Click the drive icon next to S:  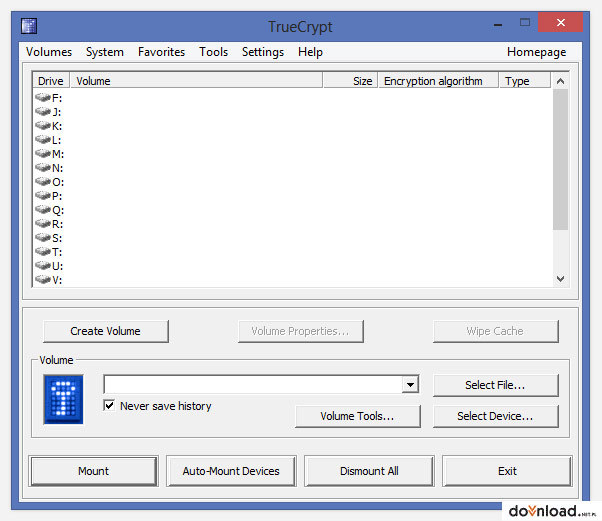43,238
